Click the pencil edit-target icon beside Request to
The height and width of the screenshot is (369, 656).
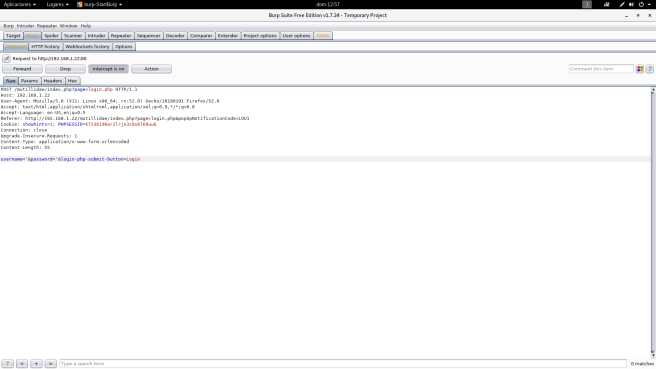click(6, 59)
